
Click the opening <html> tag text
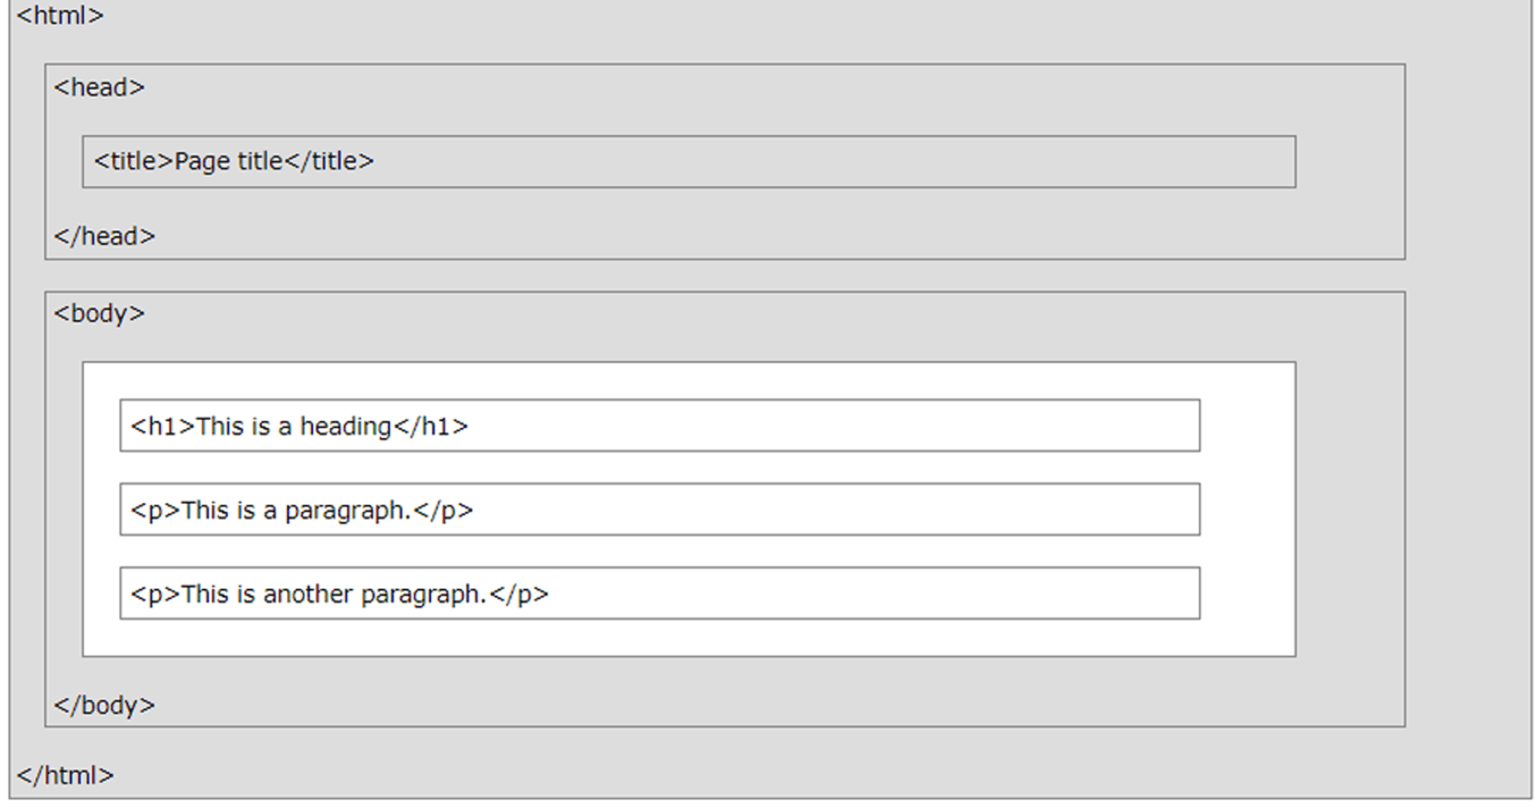(x=60, y=16)
